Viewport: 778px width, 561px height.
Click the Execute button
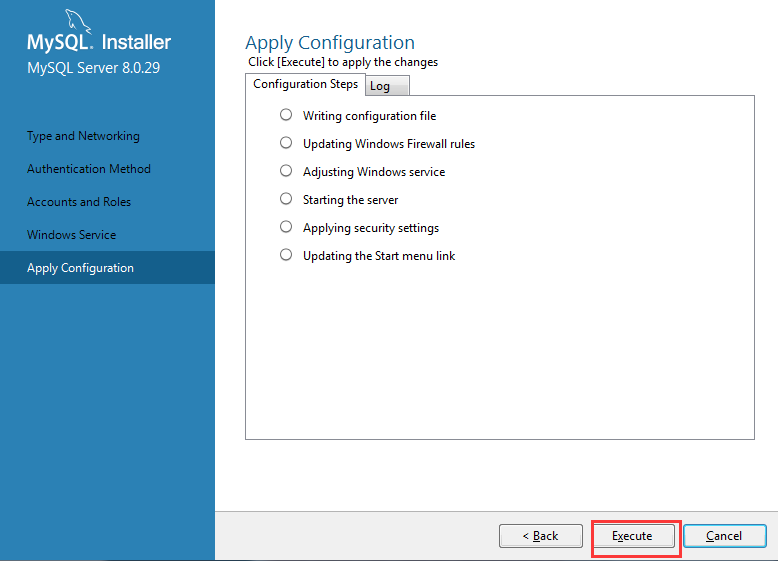coord(633,536)
